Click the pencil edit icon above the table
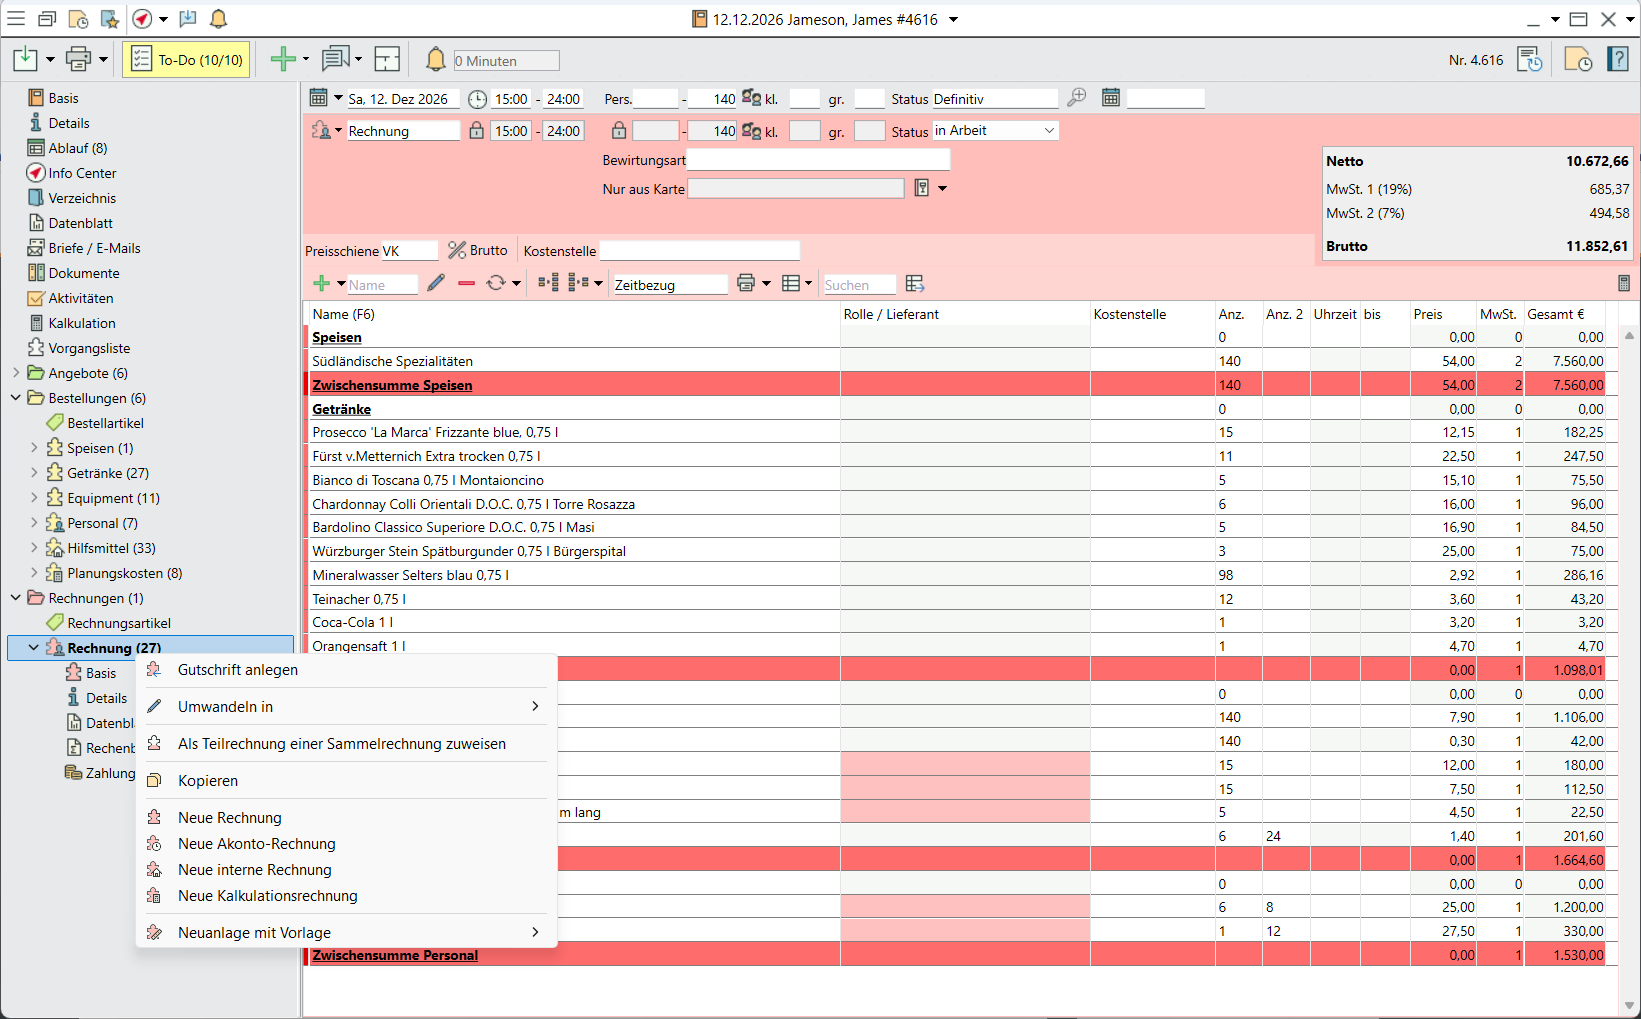Screen dimensions: 1641x1019 click(x=436, y=284)
